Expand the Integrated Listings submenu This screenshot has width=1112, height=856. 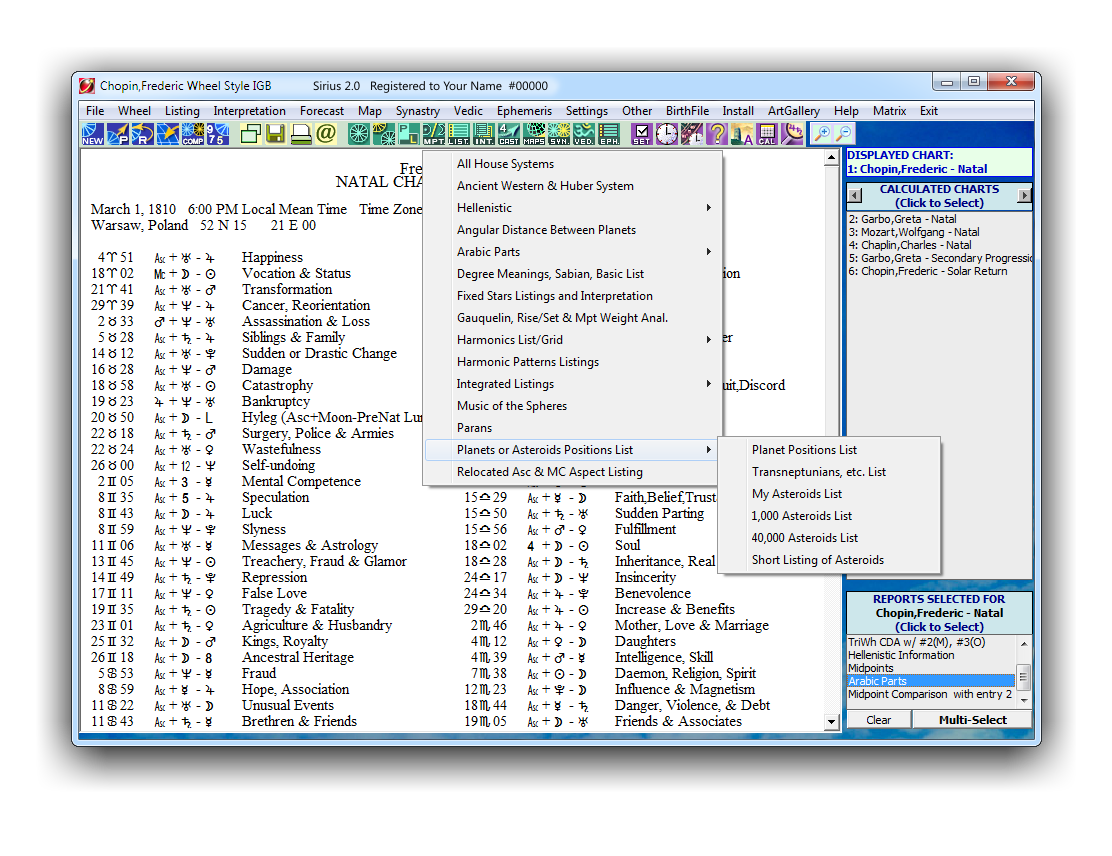point(573,384)
